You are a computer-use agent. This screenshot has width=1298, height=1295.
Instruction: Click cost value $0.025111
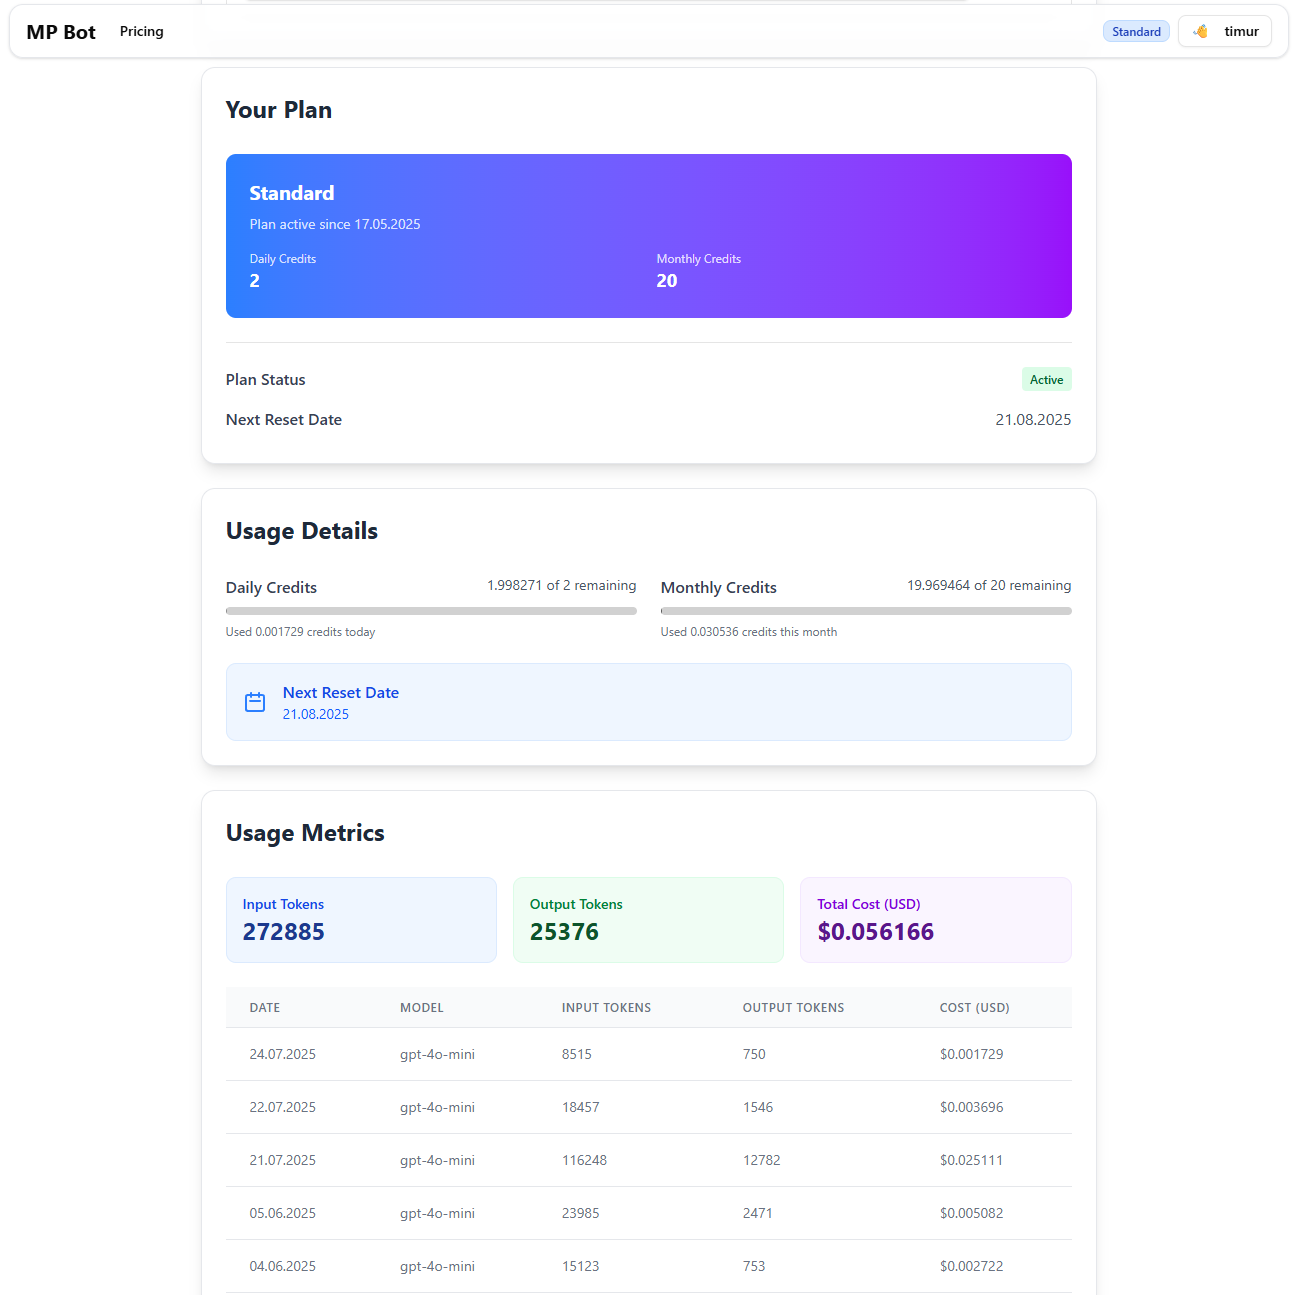(972, 1160)
